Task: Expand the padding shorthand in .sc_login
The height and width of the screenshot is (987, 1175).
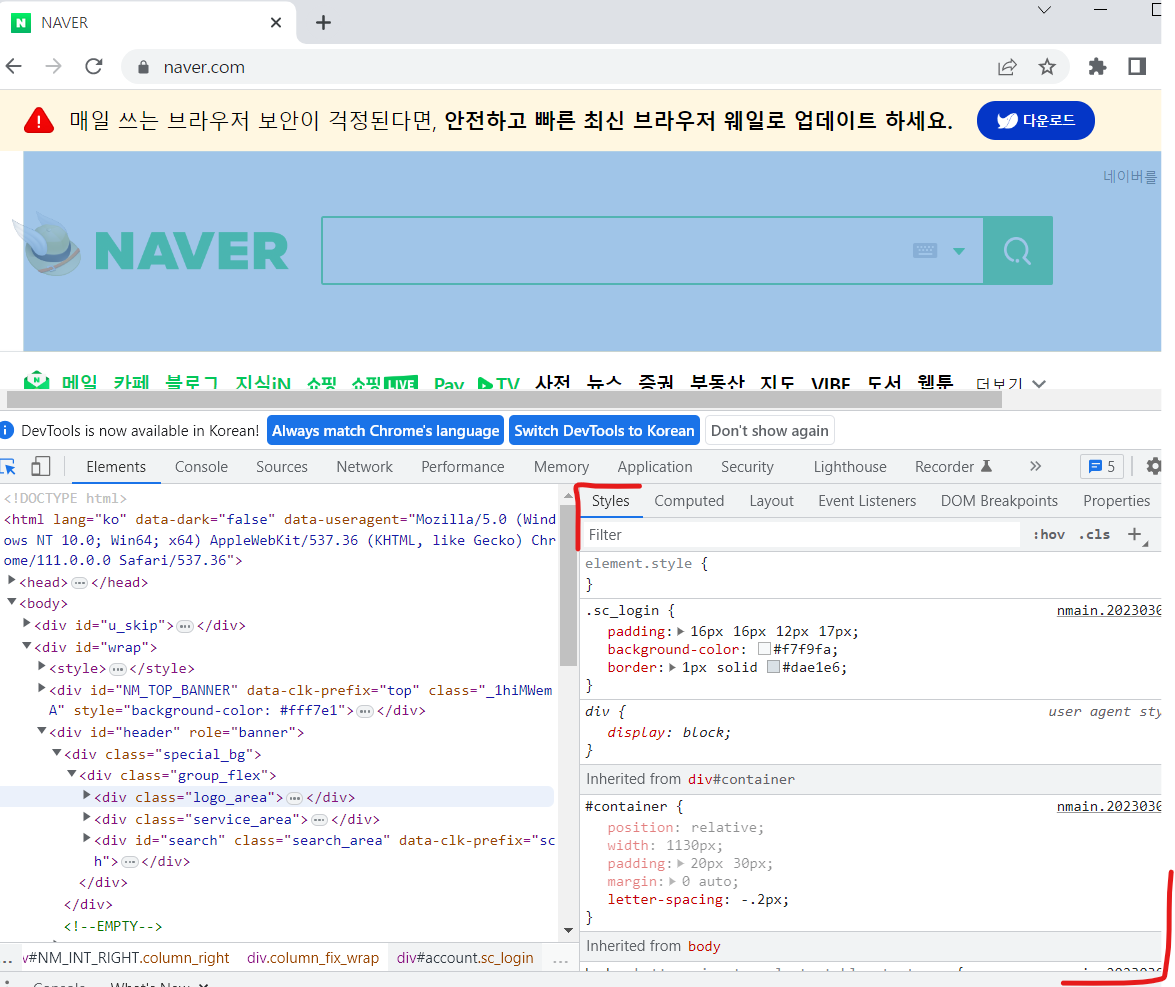Action: tap(680, 631)
